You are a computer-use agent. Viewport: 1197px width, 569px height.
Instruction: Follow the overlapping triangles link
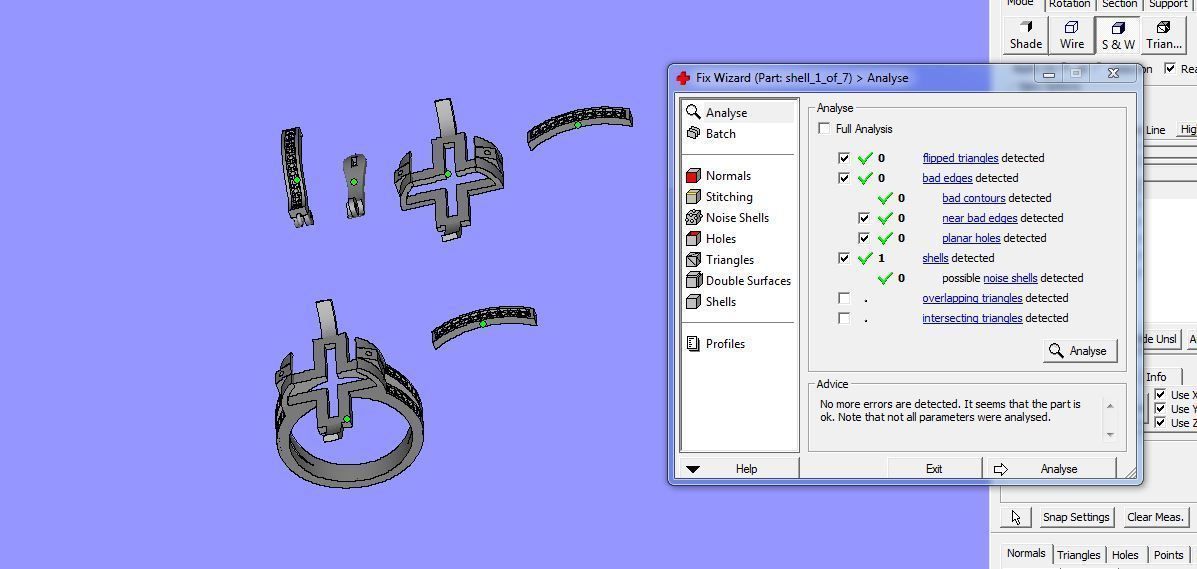[972, 298]
